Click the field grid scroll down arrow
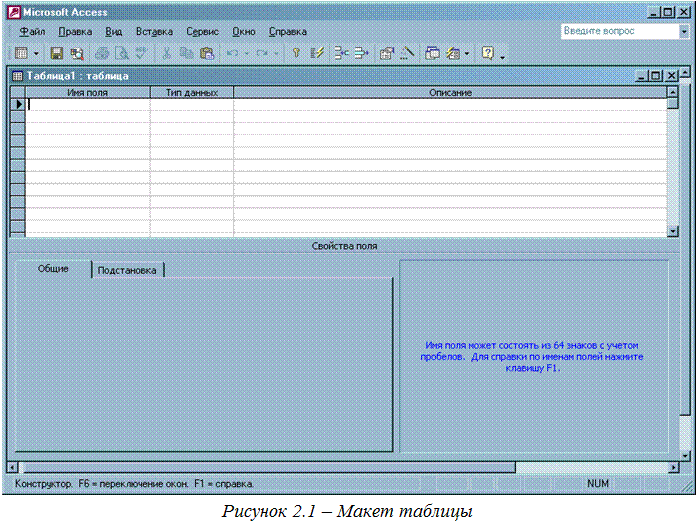The height and width of the screenshot is (532, 696). click(673, 231)
